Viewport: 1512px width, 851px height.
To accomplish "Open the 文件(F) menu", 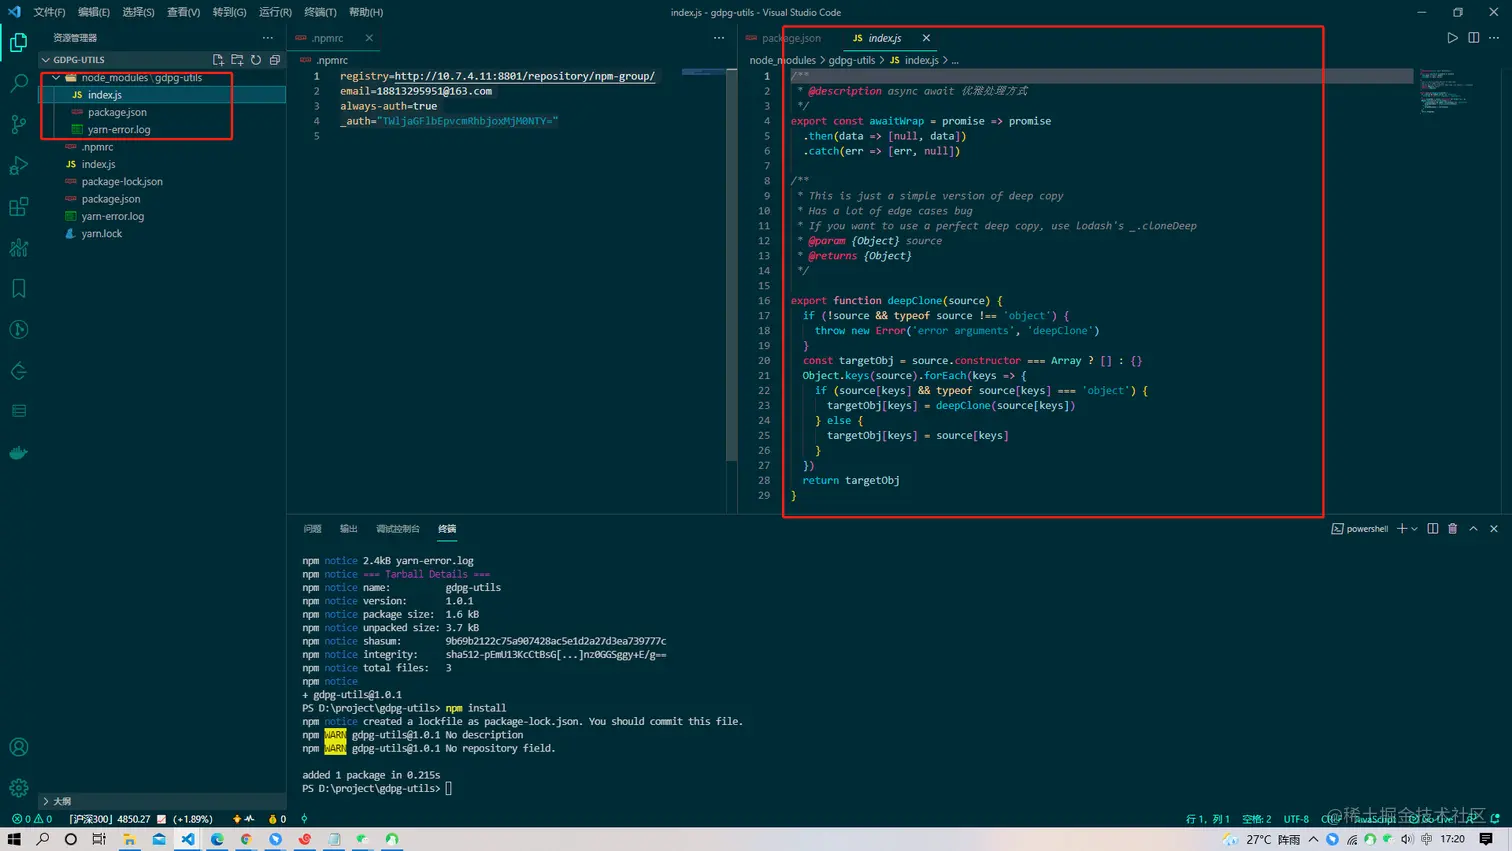I will tap(49, 12).
